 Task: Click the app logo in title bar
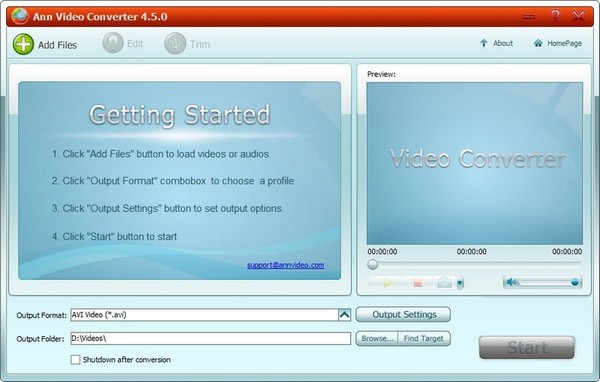(x=20, y=16)
